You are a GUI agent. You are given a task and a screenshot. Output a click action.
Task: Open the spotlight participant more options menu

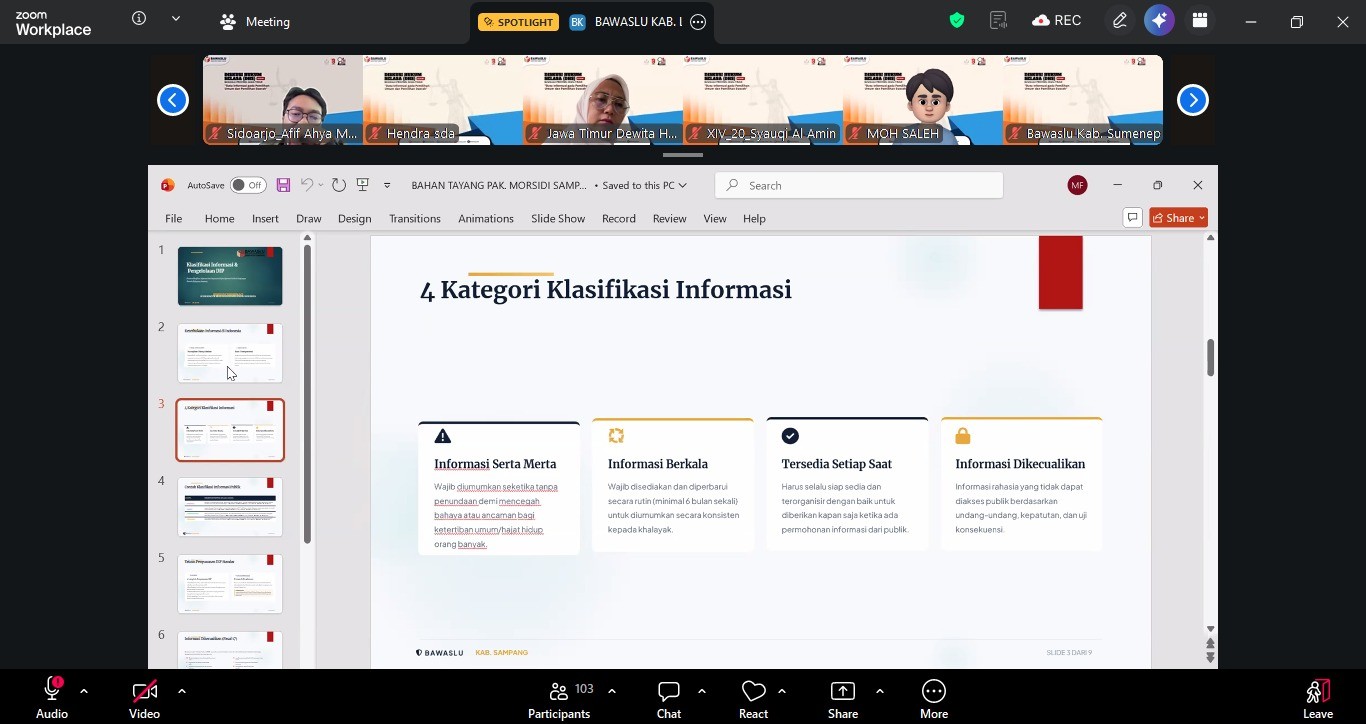698,22
